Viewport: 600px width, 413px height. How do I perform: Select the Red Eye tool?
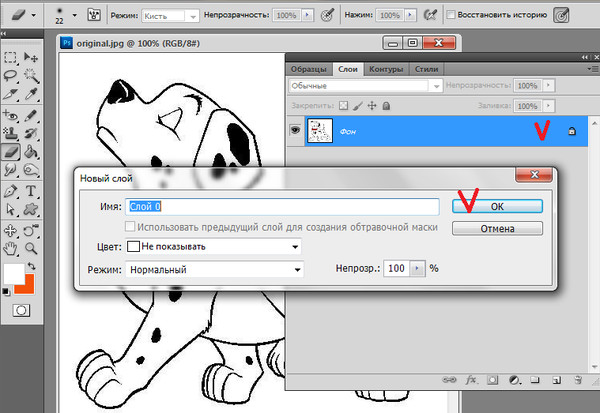(x=10, y=115)
